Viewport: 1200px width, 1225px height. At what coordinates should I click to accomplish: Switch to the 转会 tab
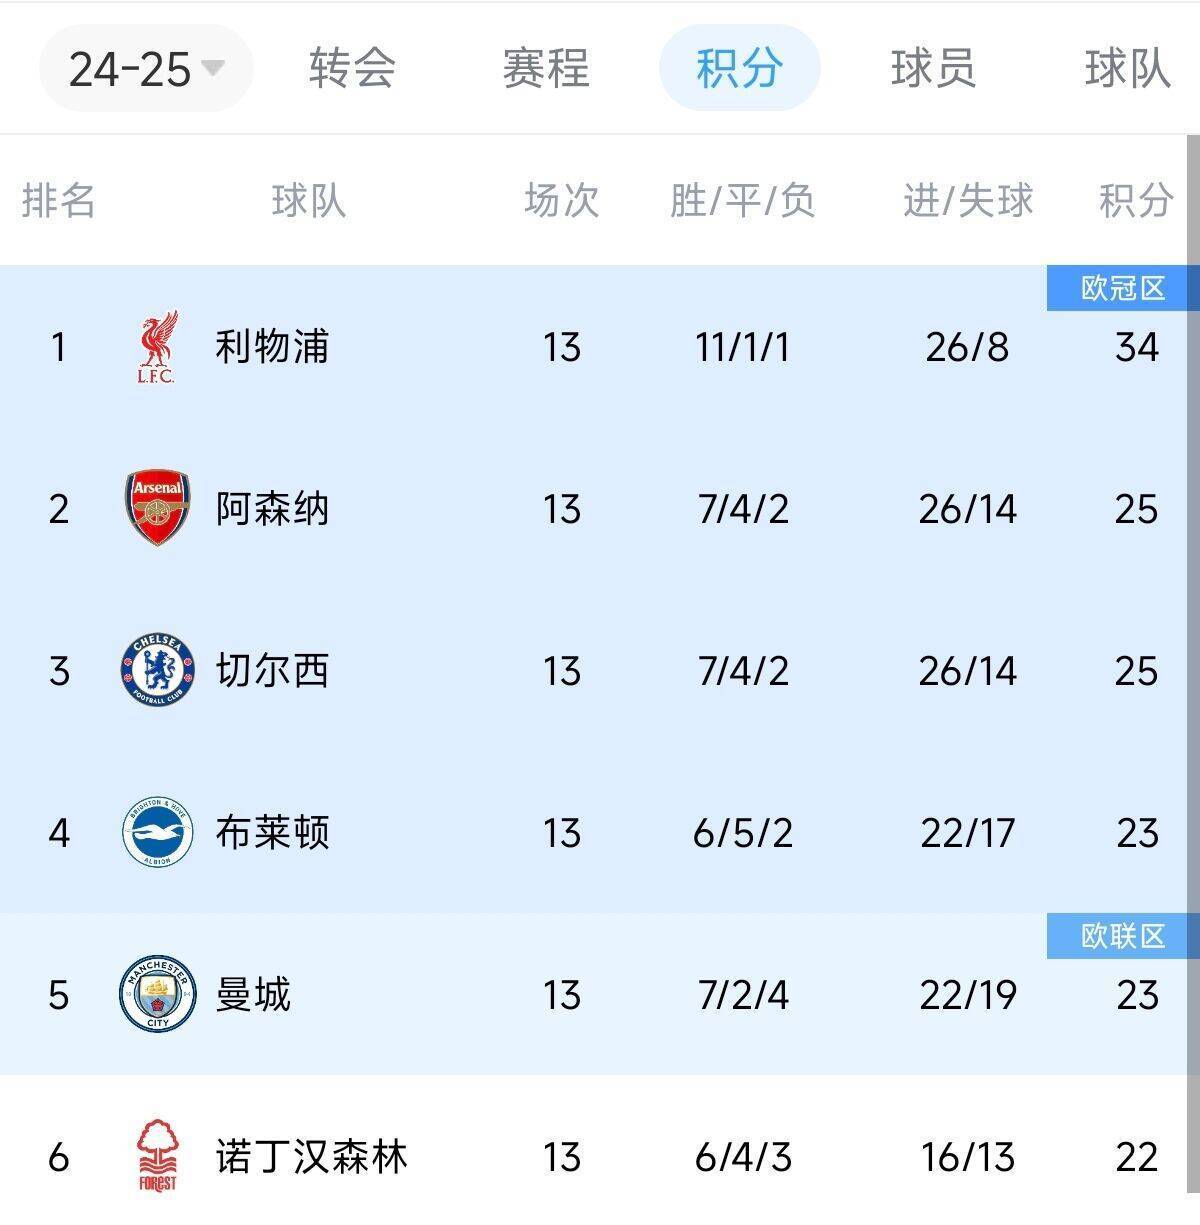tap(353, 69)
